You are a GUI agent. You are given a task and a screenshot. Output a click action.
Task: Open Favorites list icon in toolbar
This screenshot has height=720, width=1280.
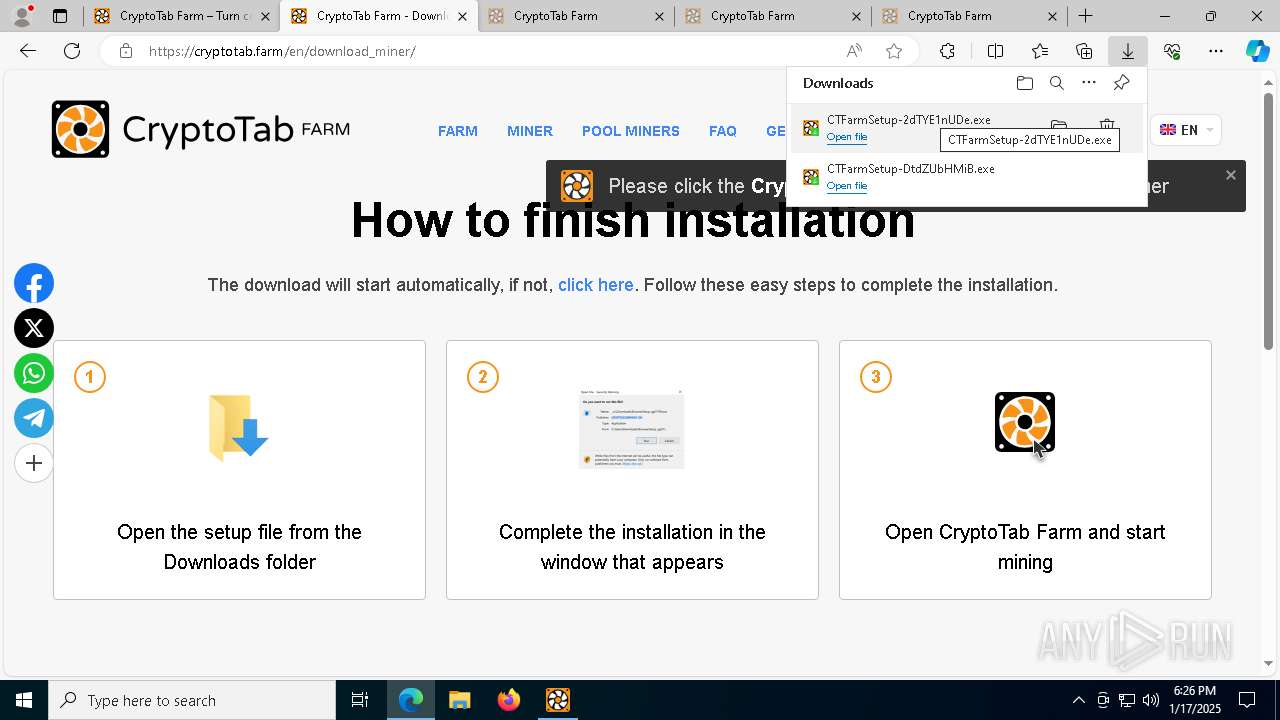[1040, 51]
